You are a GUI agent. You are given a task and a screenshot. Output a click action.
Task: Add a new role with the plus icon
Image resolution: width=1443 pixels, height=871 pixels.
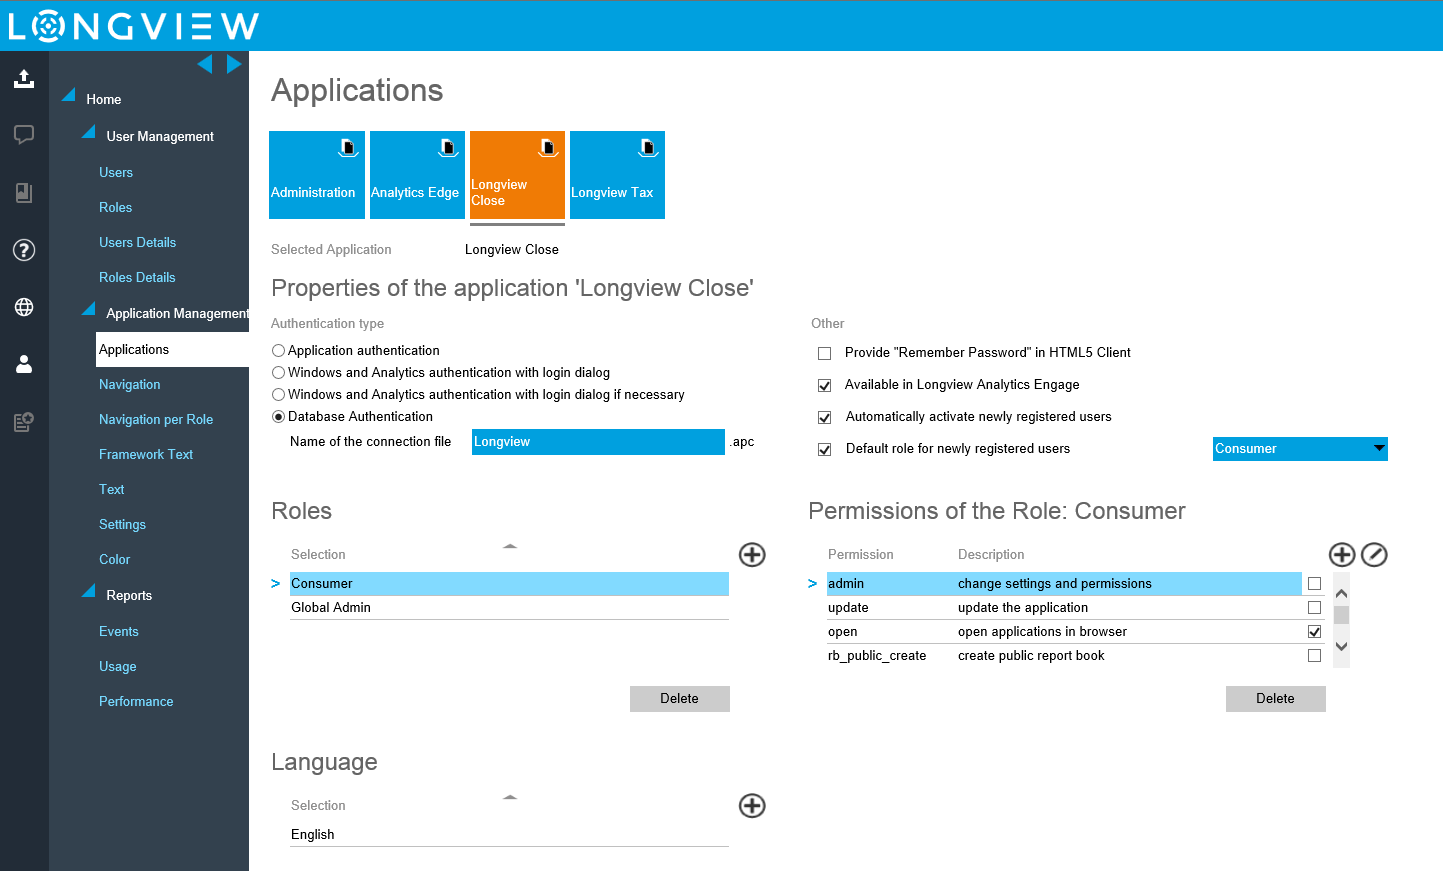pos(752,554)
